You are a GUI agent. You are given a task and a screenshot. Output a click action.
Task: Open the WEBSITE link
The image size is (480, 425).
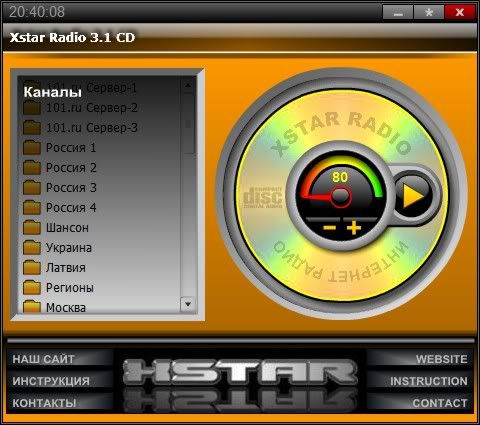tap(441, 359)
